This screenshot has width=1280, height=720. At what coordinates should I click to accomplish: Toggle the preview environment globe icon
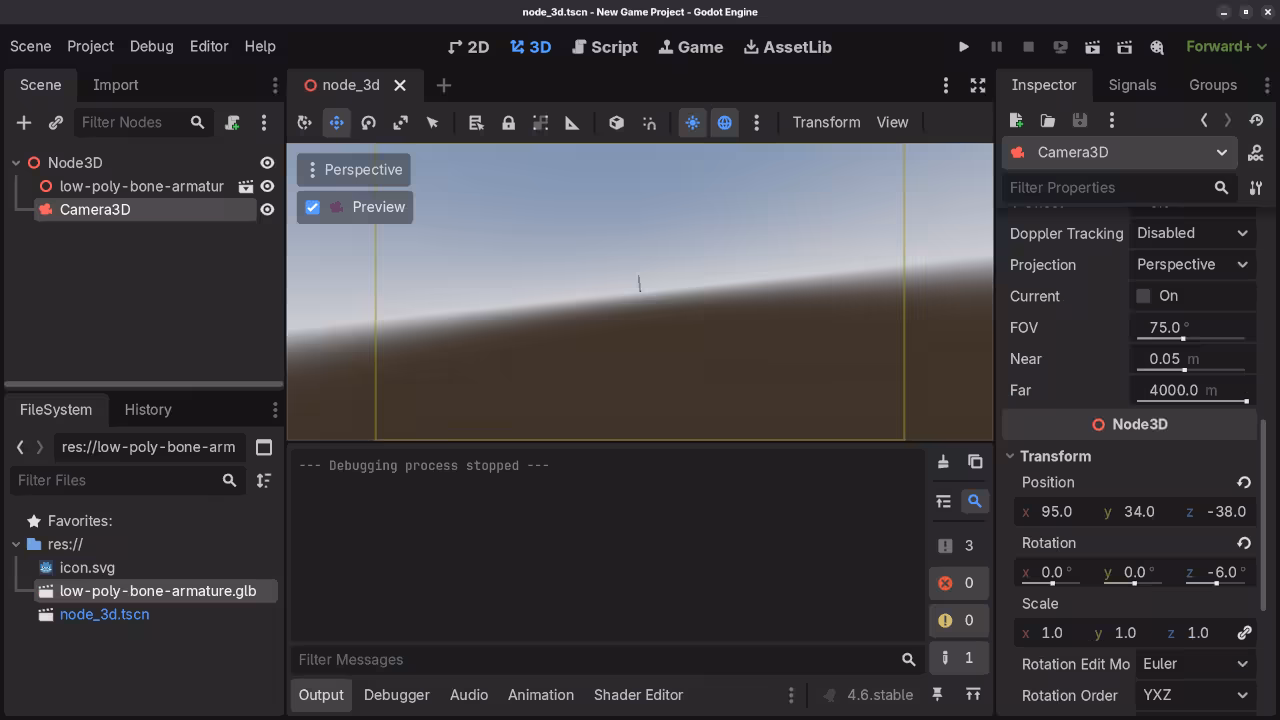point(722,122)
